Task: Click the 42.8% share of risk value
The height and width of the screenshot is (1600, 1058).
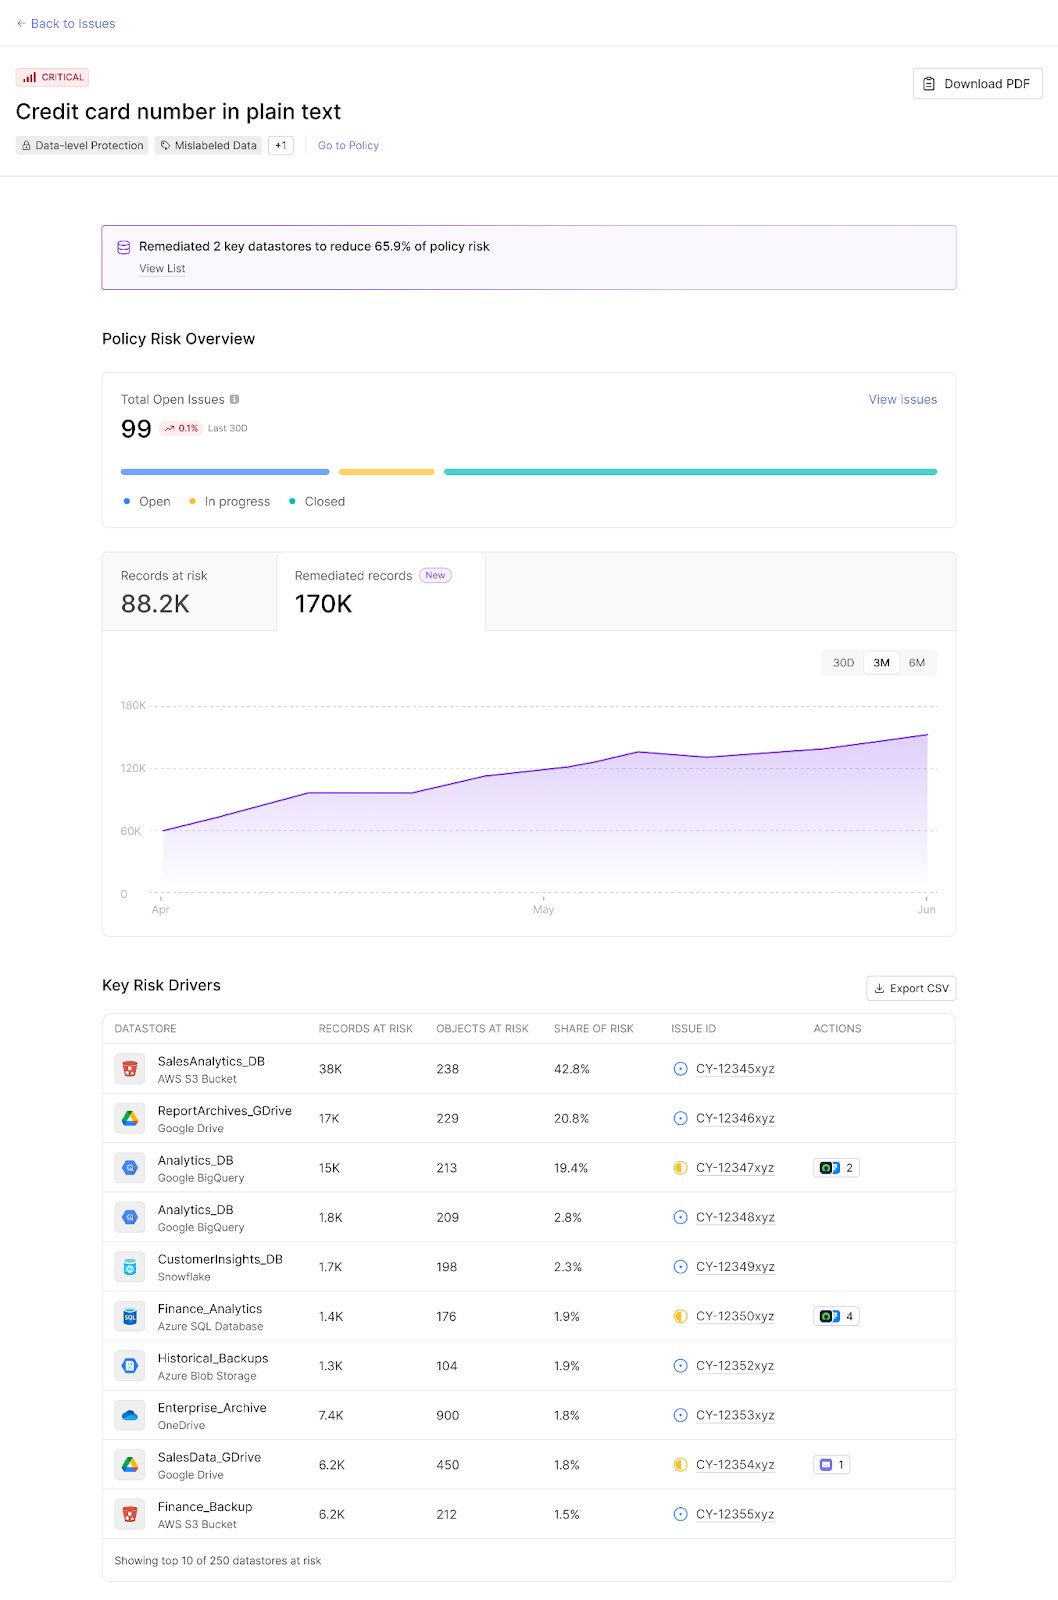Action: coord(571,1069)
